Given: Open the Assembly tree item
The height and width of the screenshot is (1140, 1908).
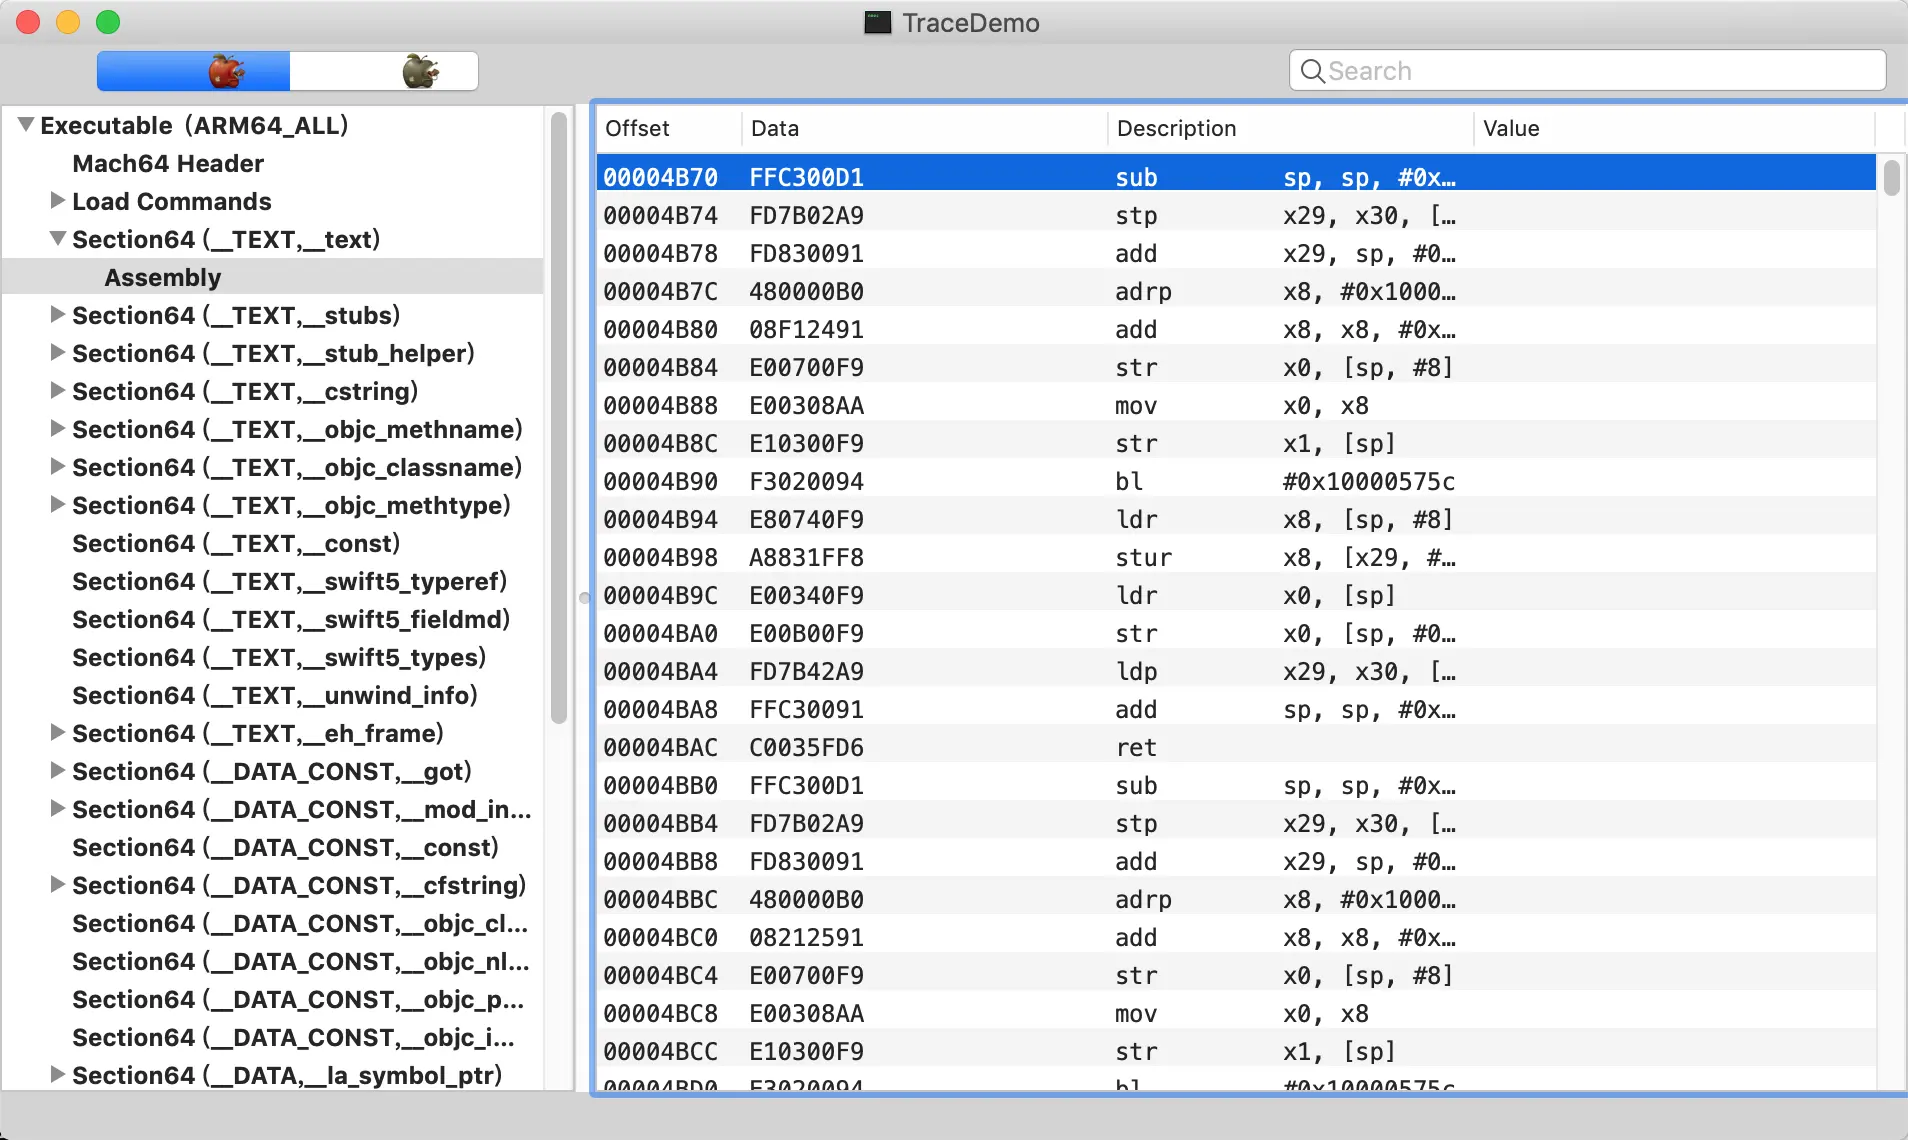Looking at the screenshot, I should tap(163, 277).
